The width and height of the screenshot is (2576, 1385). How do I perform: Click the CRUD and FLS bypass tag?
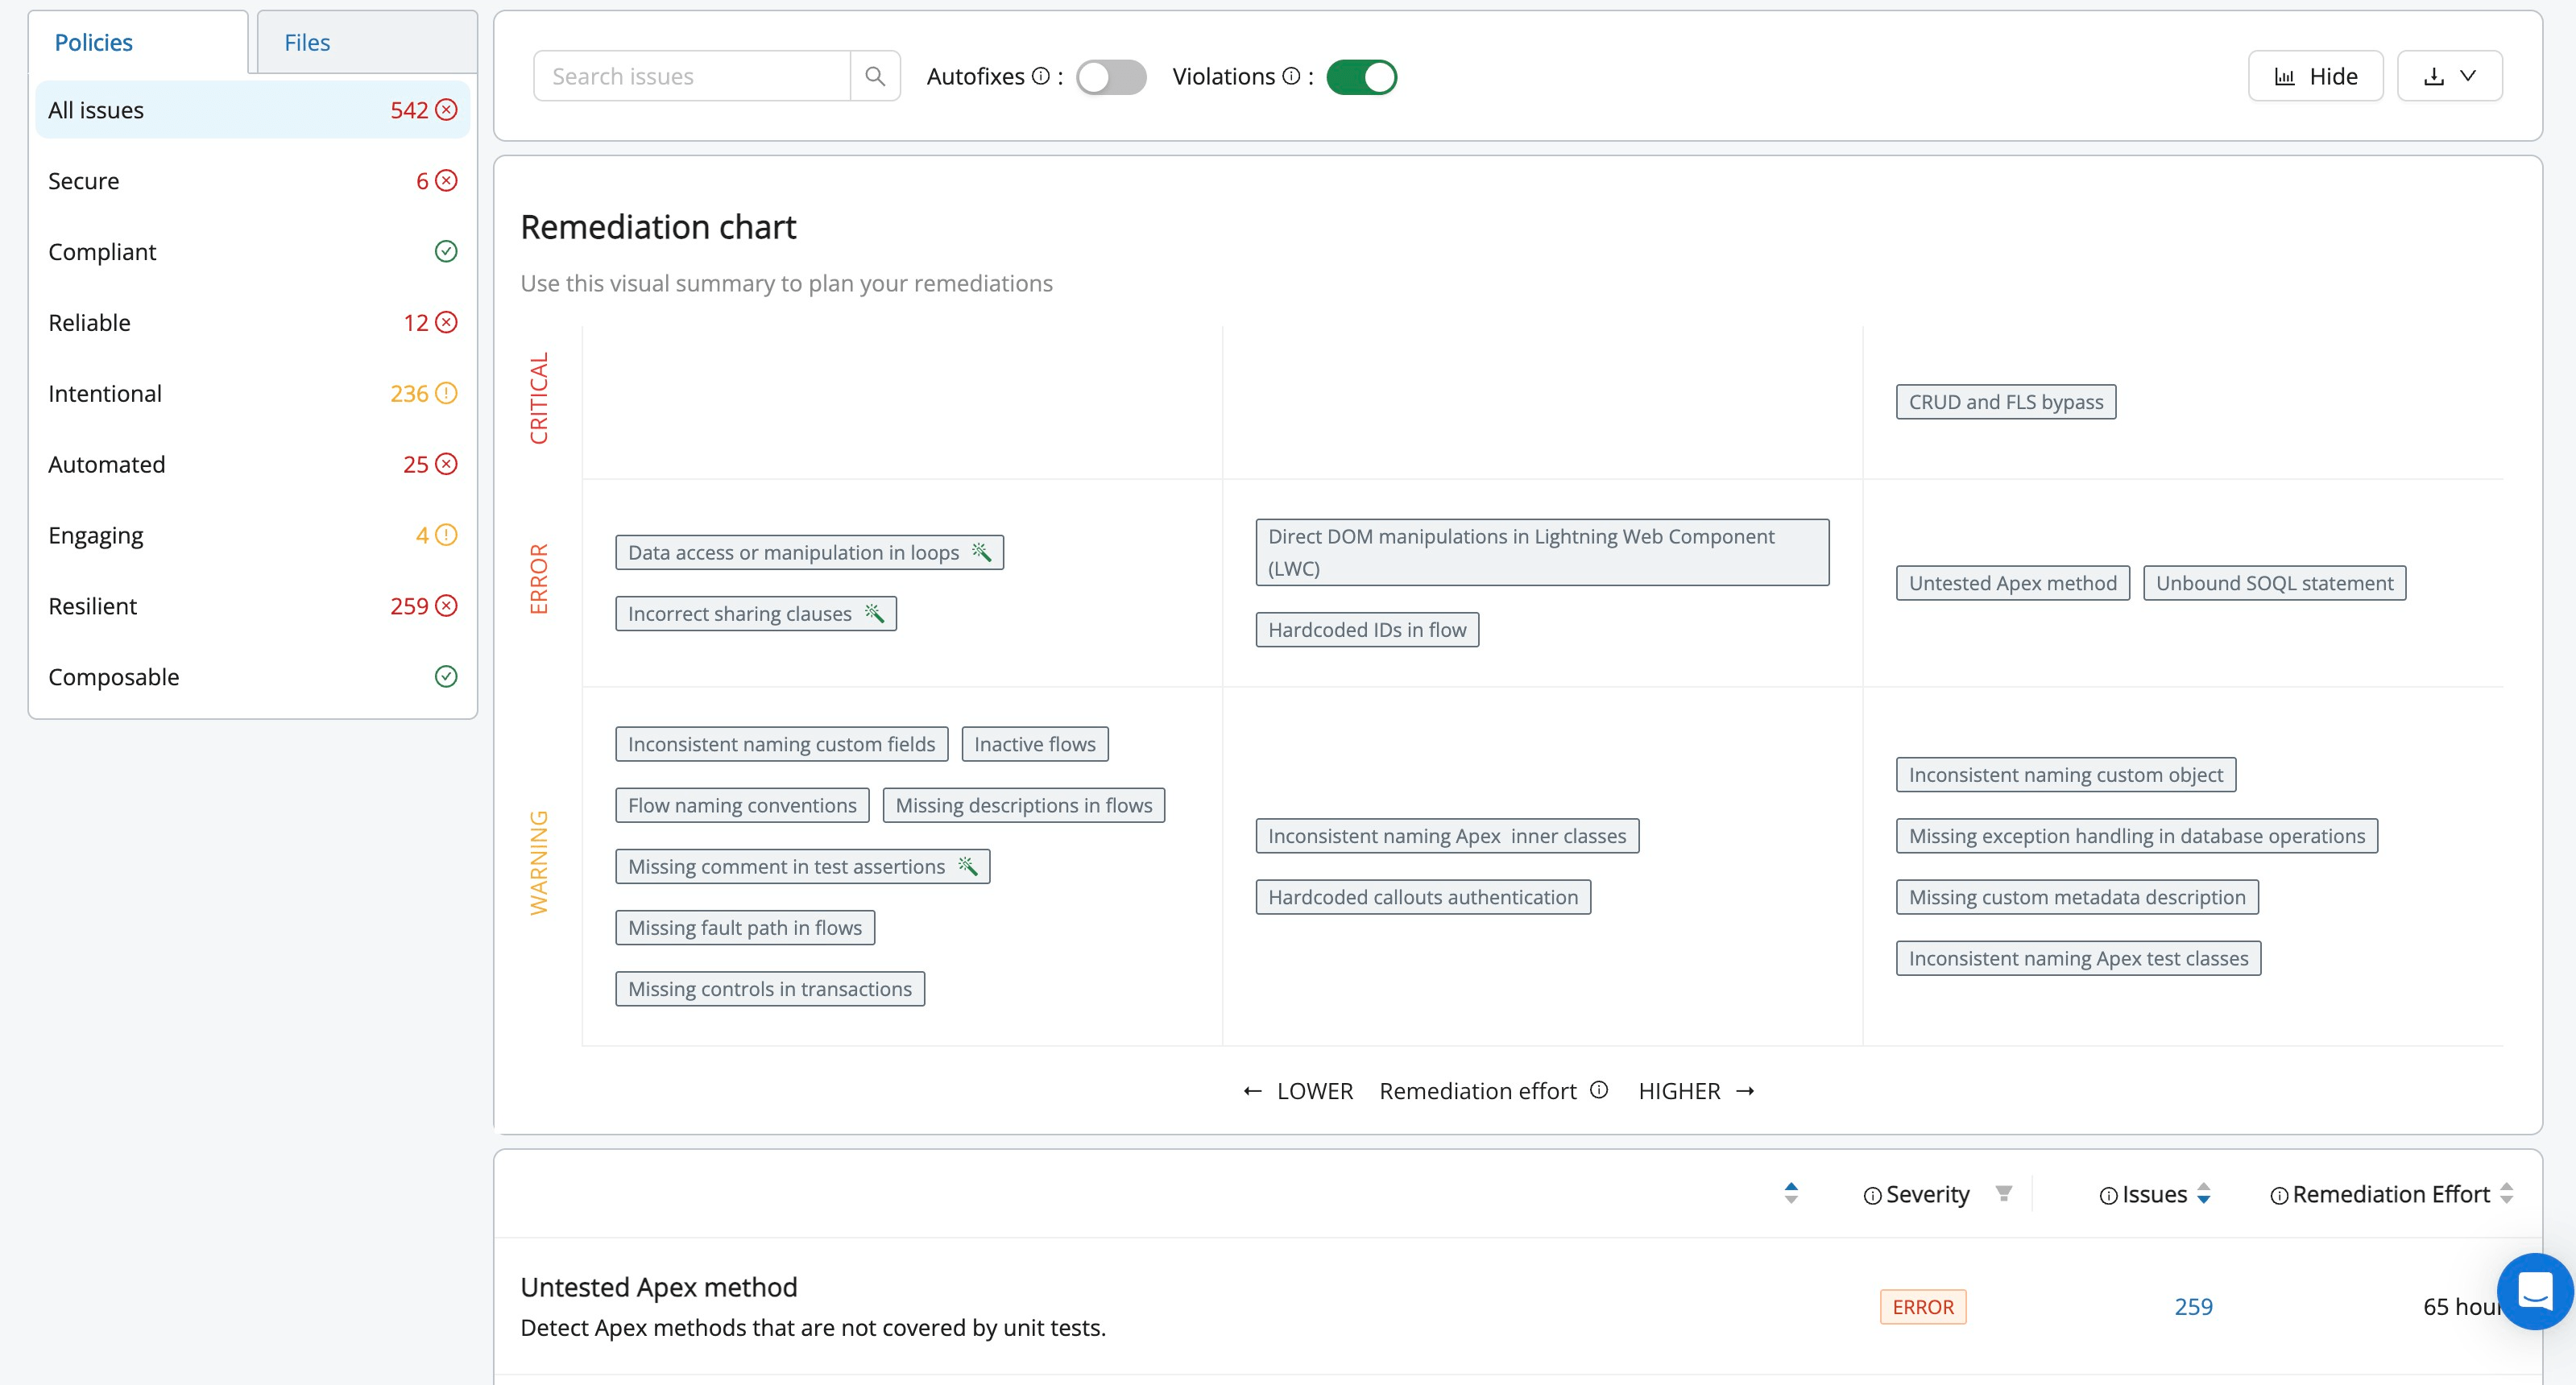2005,402
